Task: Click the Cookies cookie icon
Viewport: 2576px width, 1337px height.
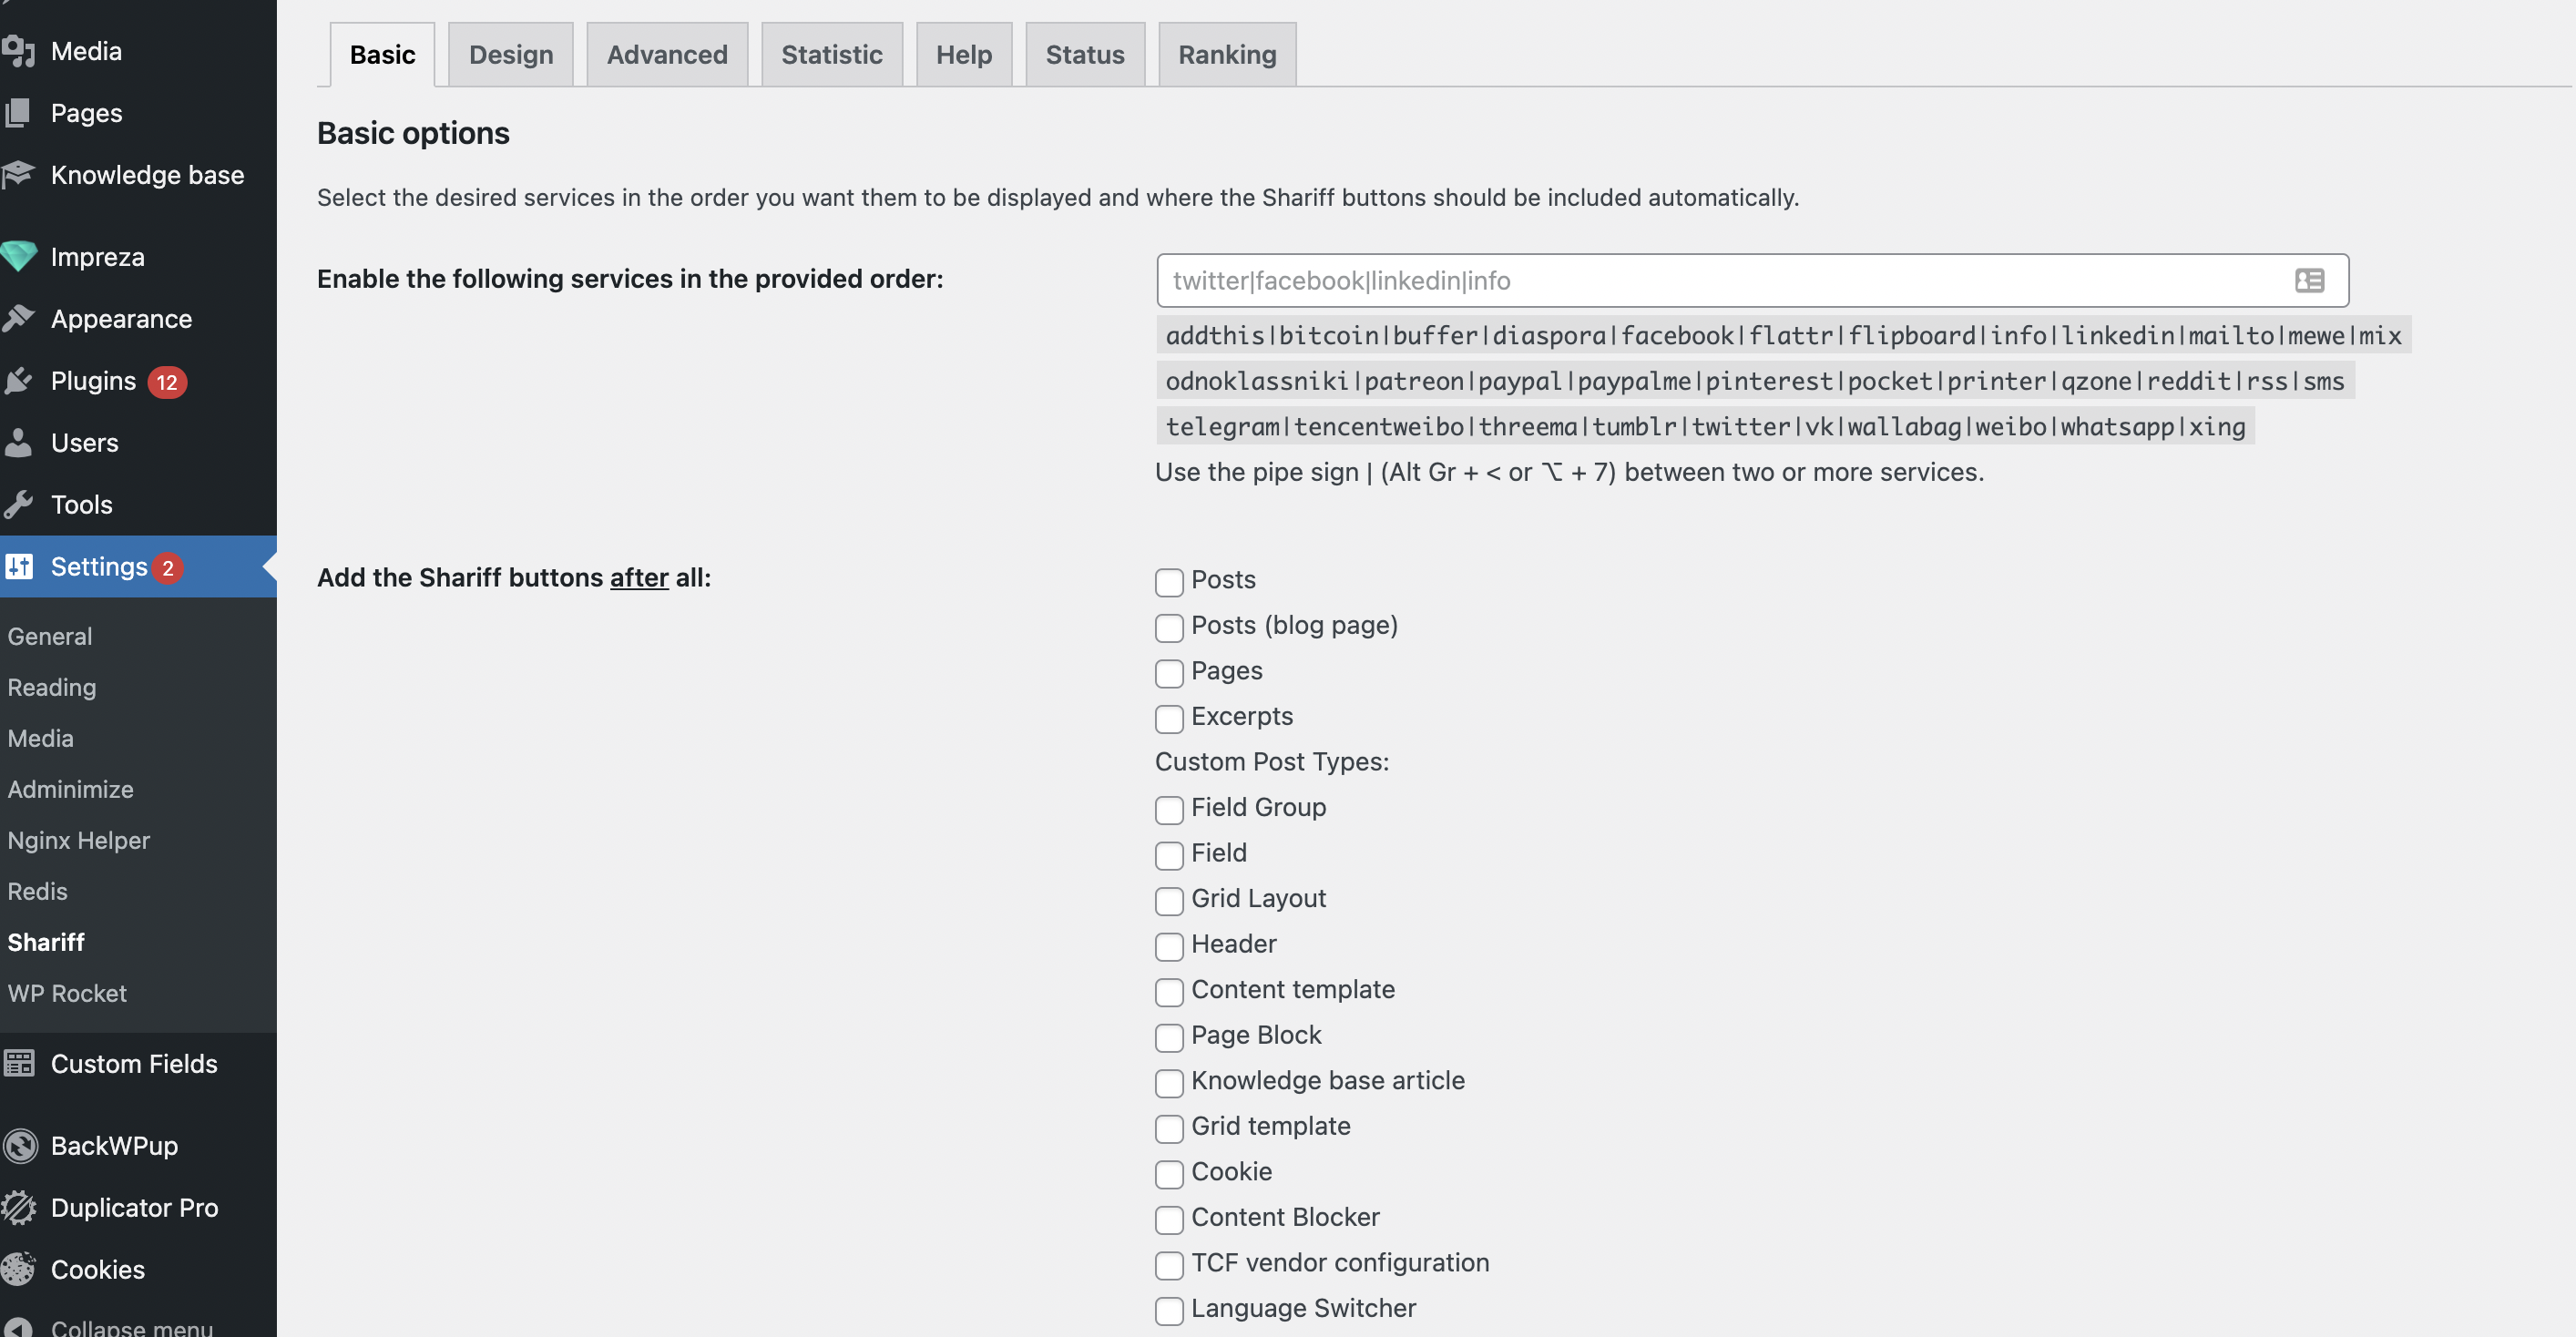Action: (18, 1270)
